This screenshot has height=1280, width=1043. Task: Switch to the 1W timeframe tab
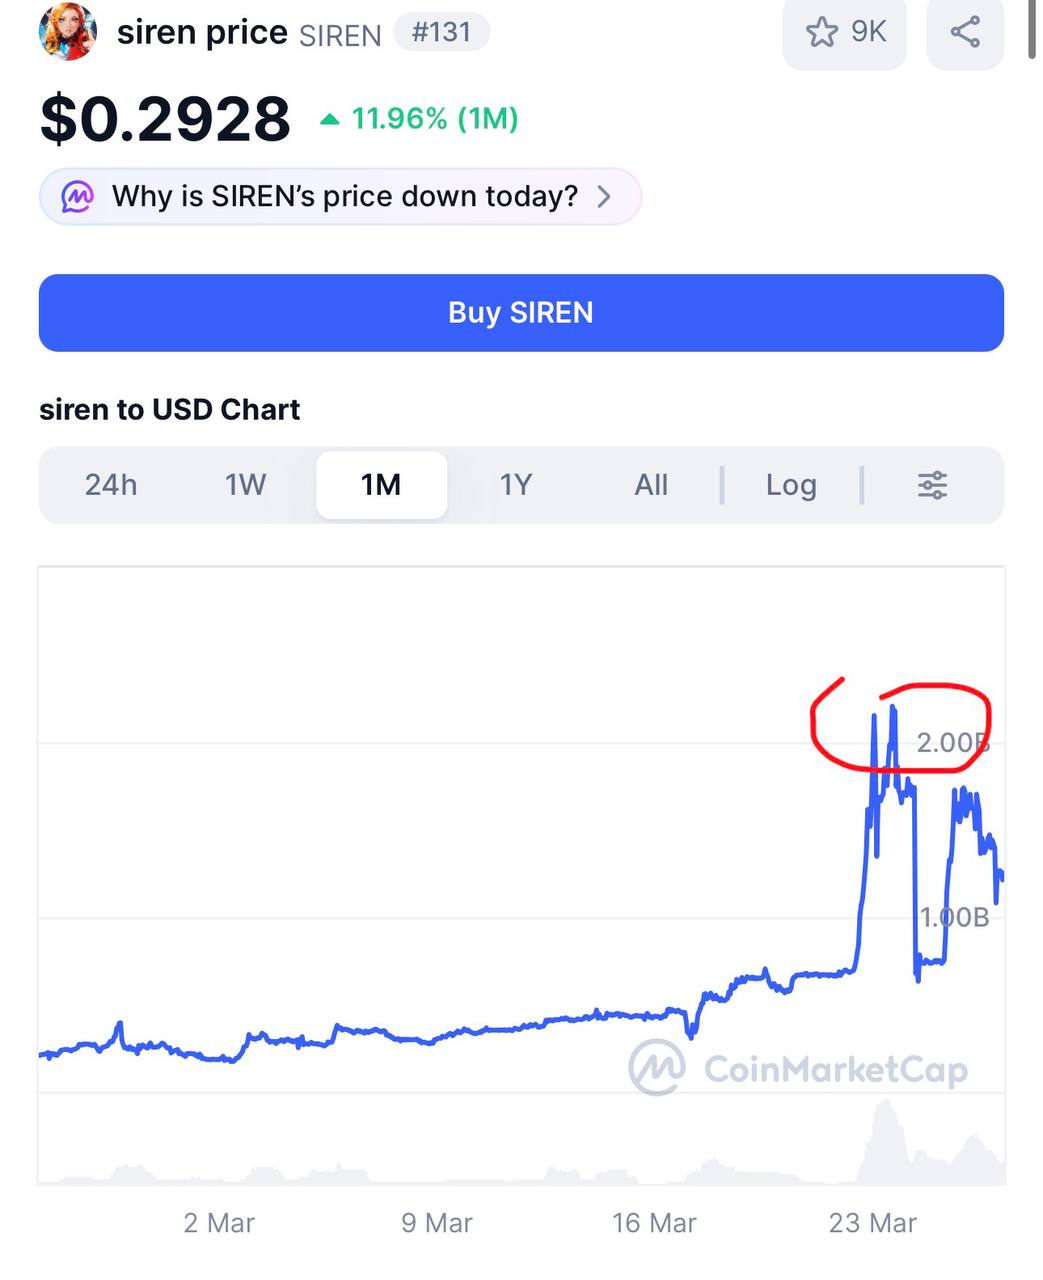pyautogui.click(x=245, y=485)
